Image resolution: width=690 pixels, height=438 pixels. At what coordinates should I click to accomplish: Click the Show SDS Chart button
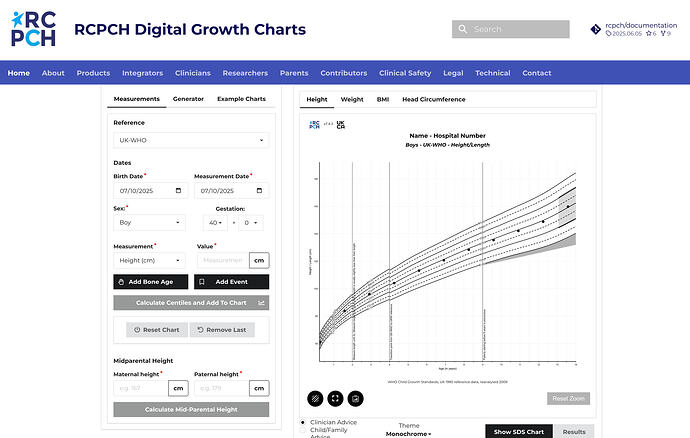click(519, 432)
